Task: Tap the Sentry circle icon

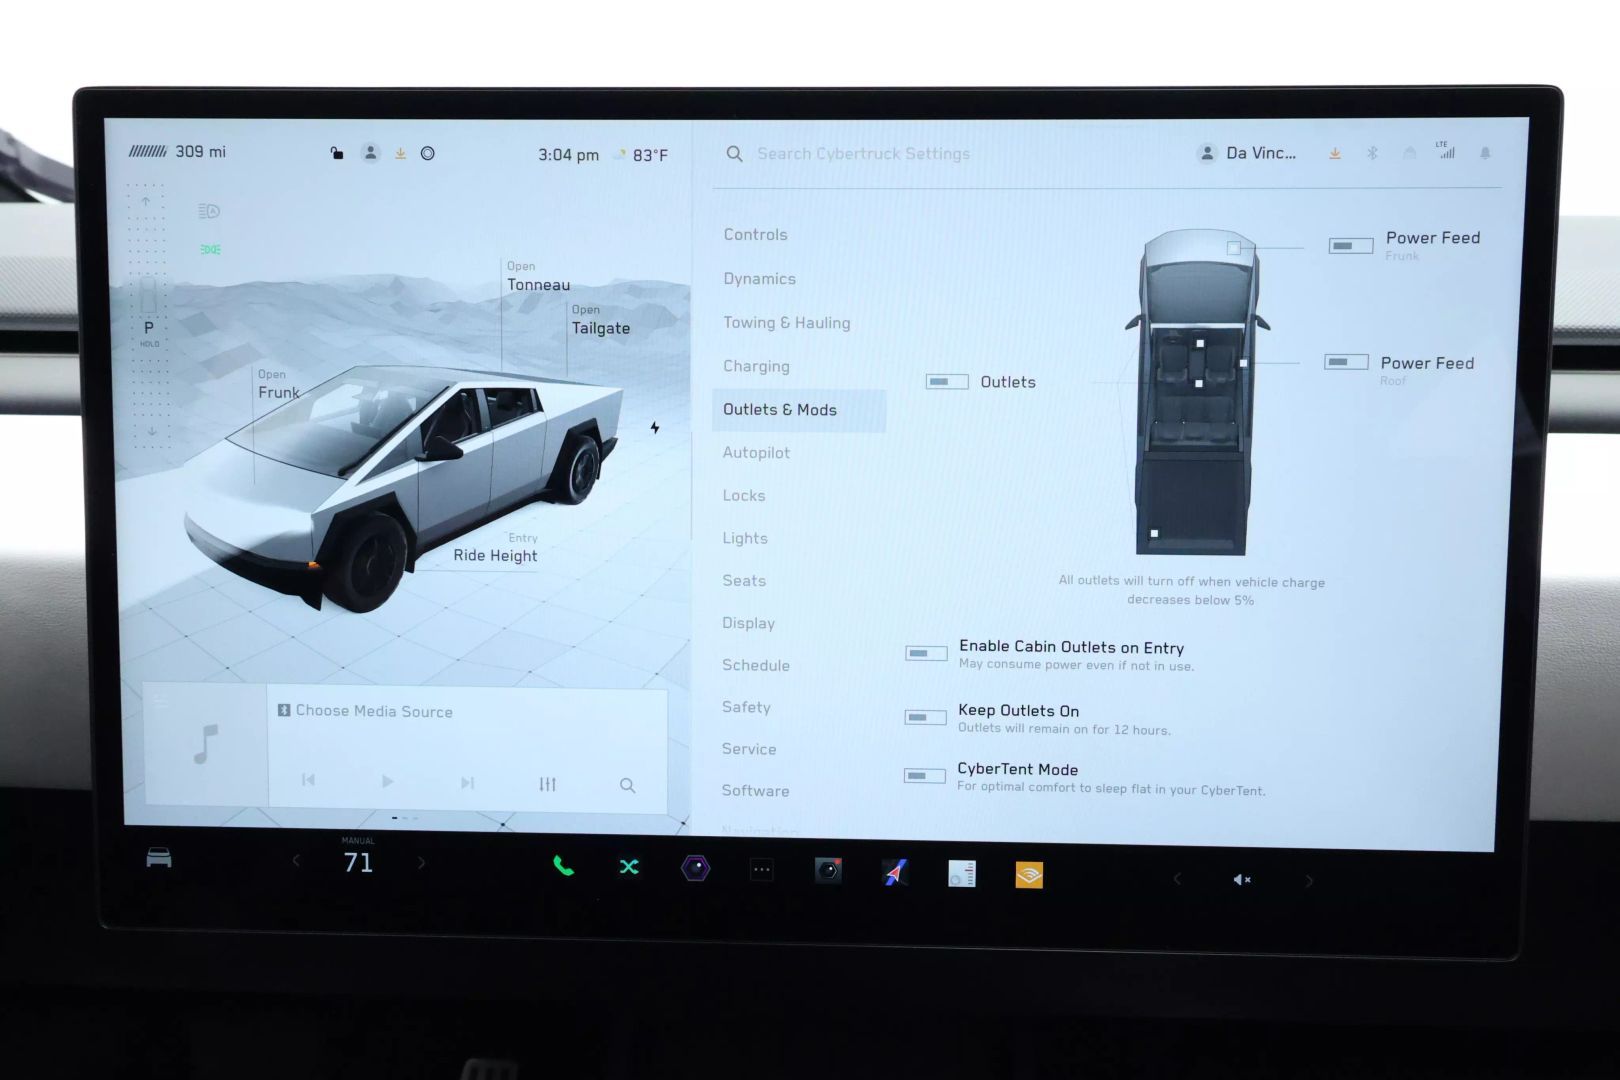Action: click(x=428, y=153)
